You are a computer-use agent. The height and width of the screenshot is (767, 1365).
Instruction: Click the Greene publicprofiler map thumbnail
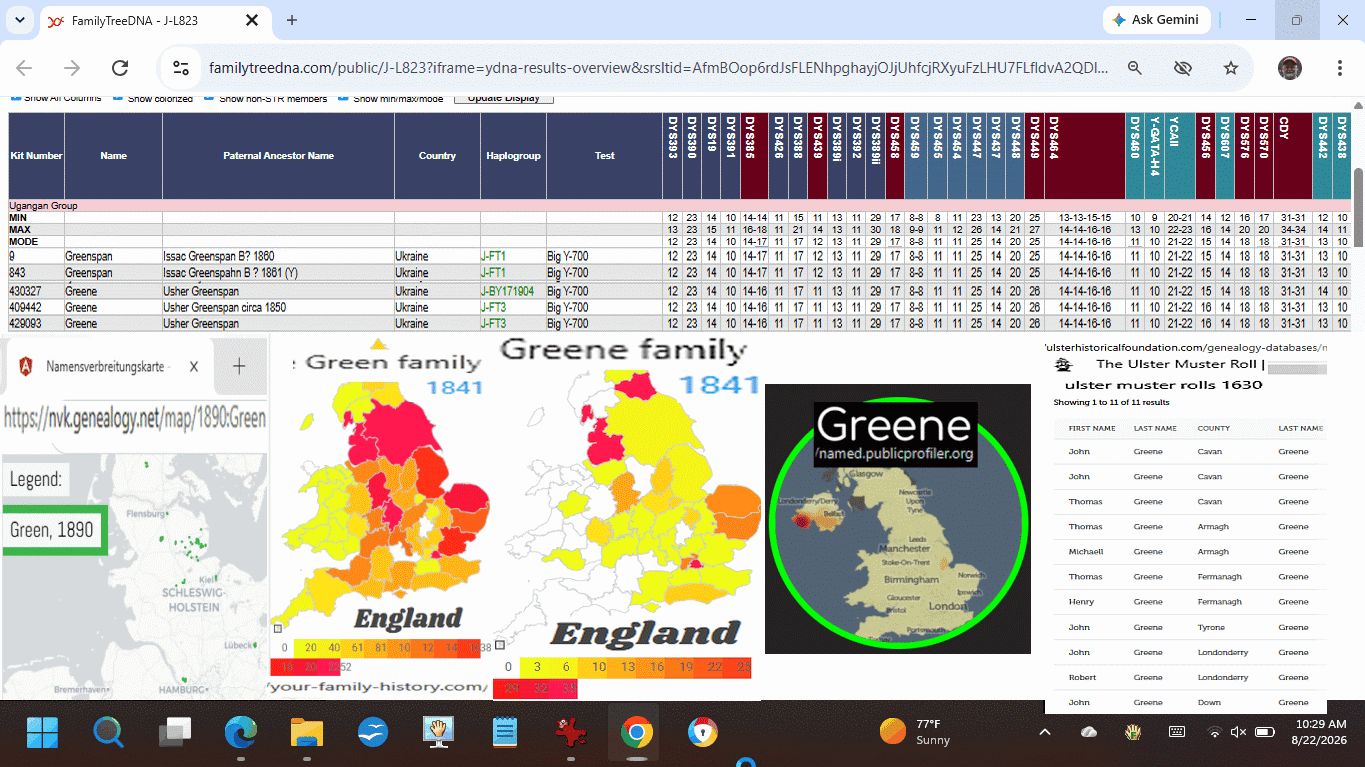898,519
